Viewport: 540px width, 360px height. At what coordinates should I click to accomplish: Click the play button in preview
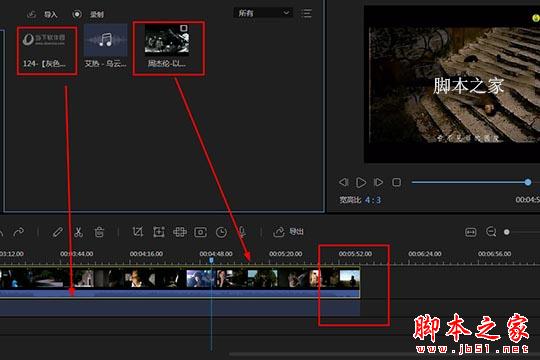click(x=361, y=182)
